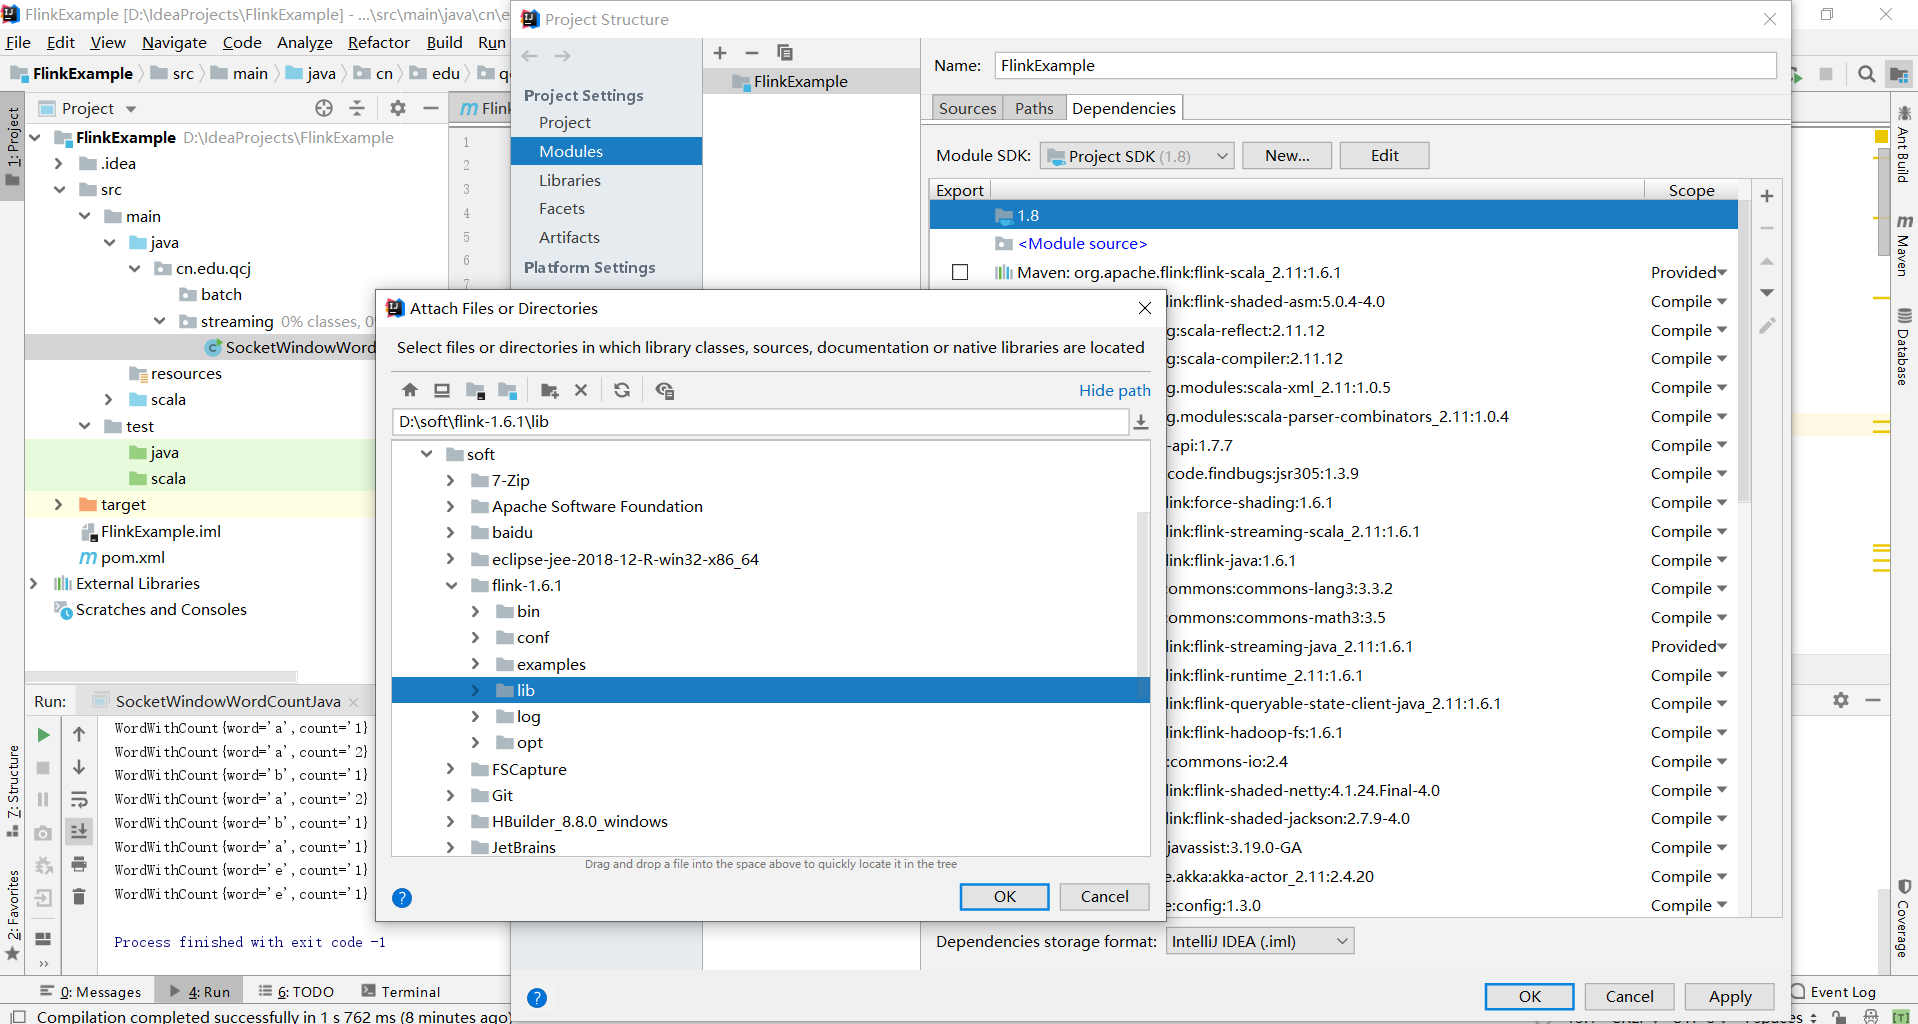Viewport: 1918px width, 1024px height.
Task: Open the Sources tab
Action: click(x=967, y=108)
